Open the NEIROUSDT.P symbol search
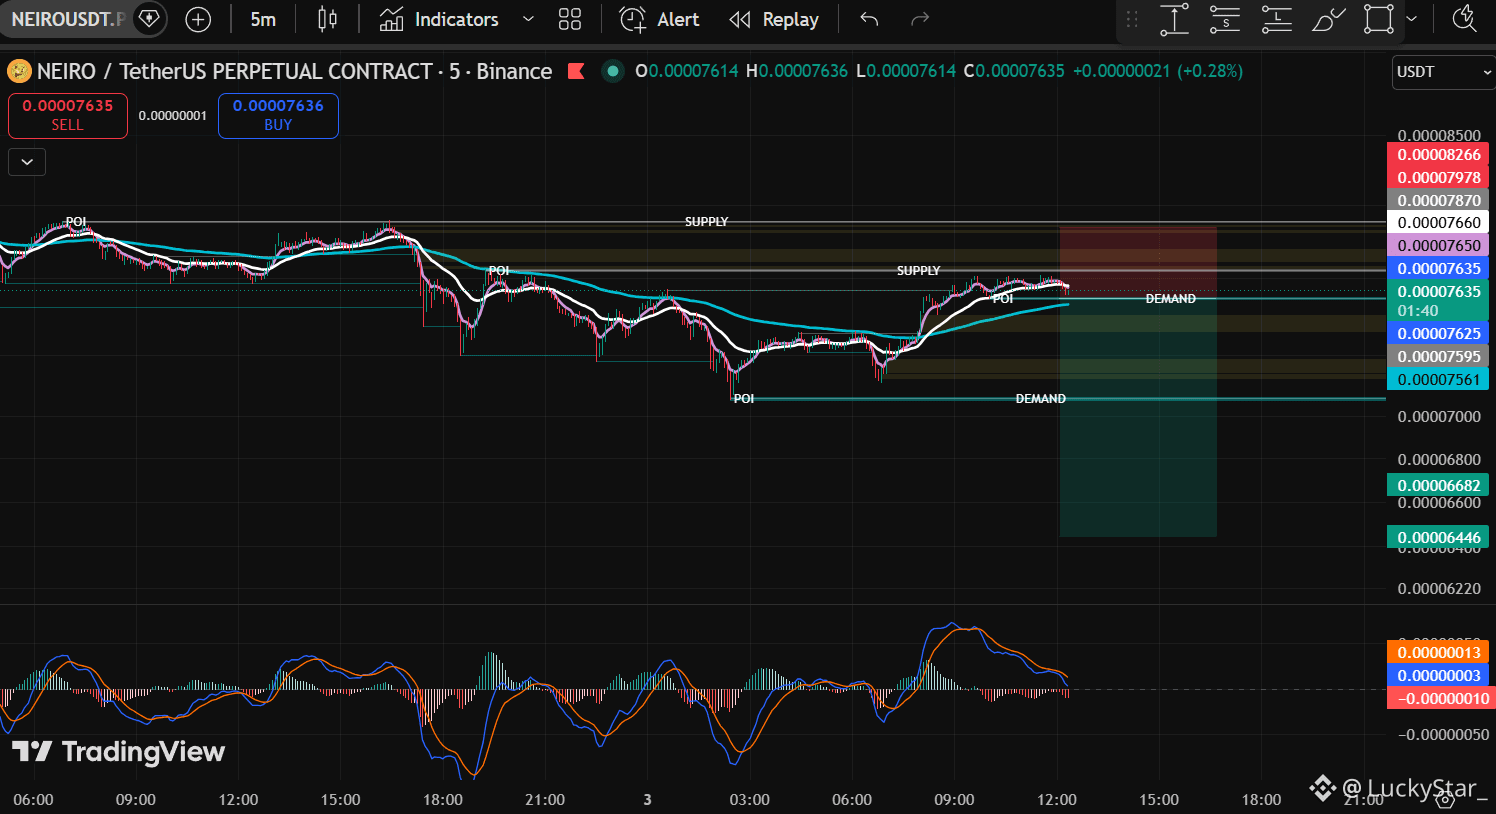The width and height of the screenshot is (1496, 814). point(68,19)
